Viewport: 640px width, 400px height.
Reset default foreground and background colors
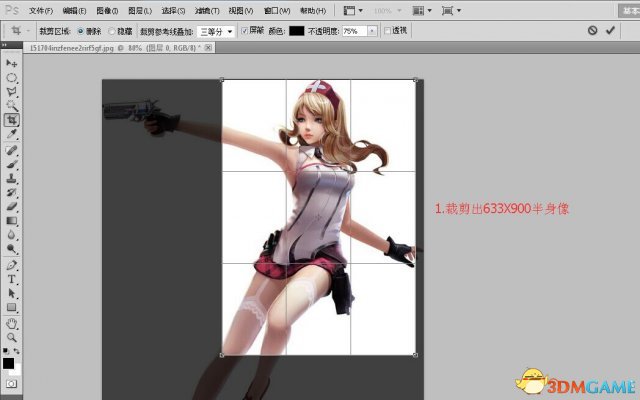pyautogui.click(x=6, y=351)
